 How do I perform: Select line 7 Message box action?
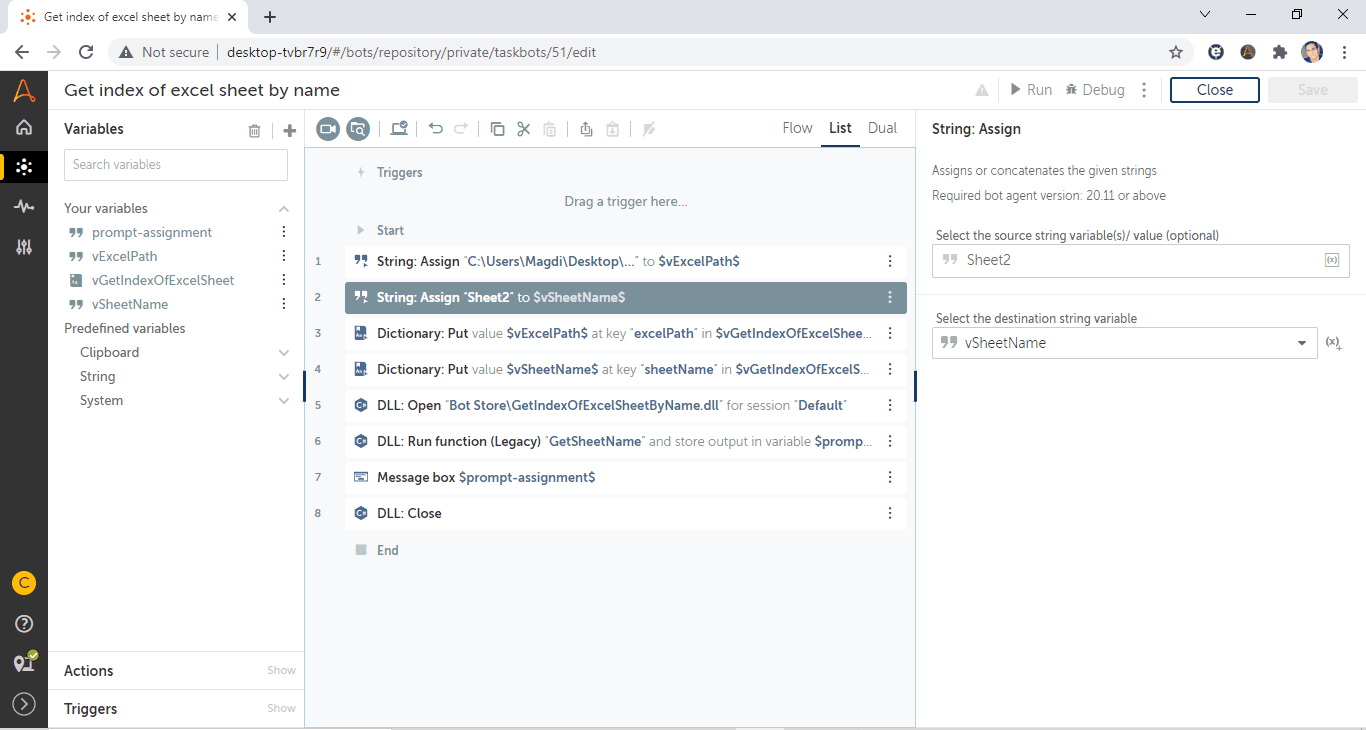click(626, 477)
